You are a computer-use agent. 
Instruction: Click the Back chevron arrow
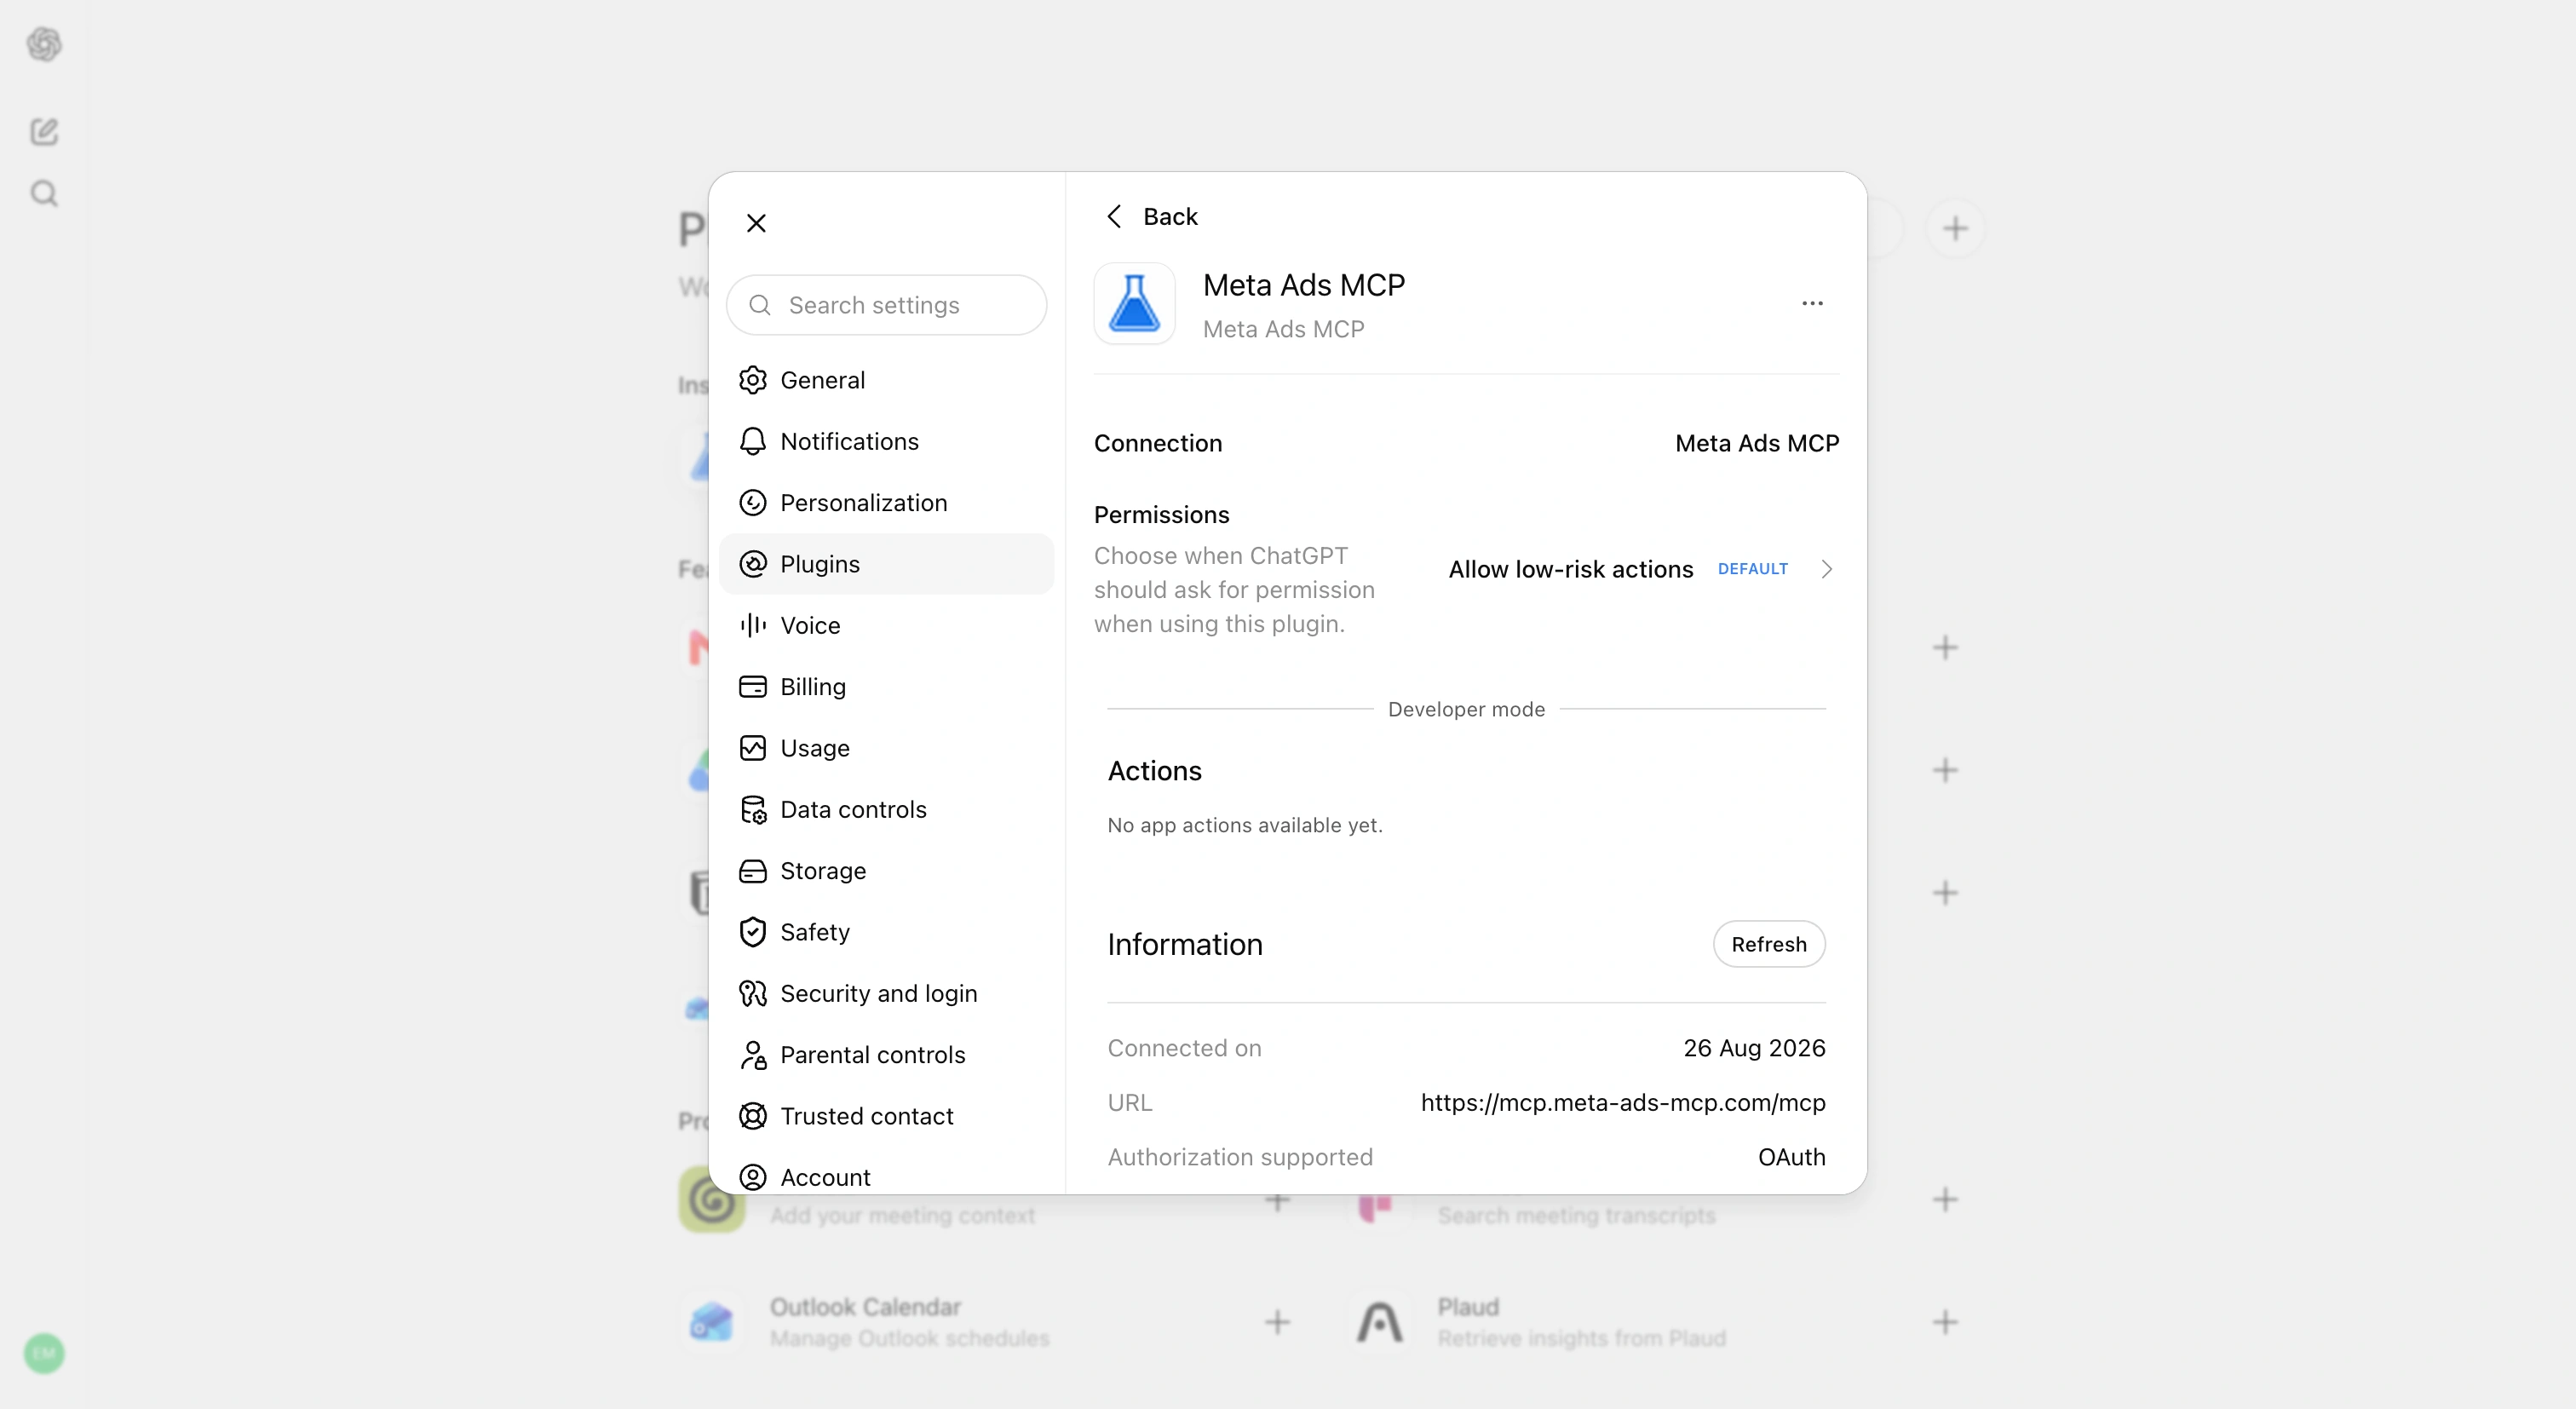point(1115,216)
